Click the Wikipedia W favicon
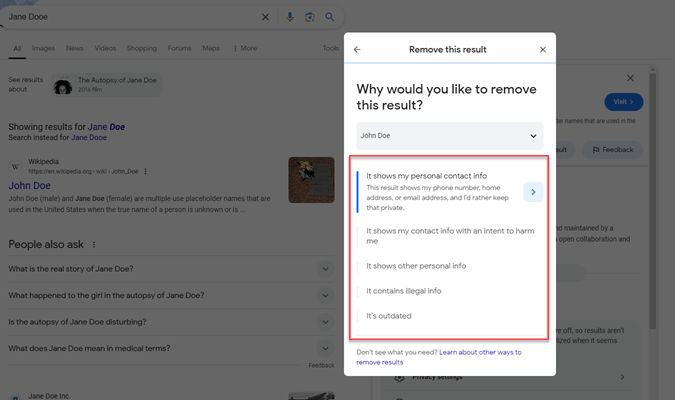The image size is (675, 400). point(15,166)
